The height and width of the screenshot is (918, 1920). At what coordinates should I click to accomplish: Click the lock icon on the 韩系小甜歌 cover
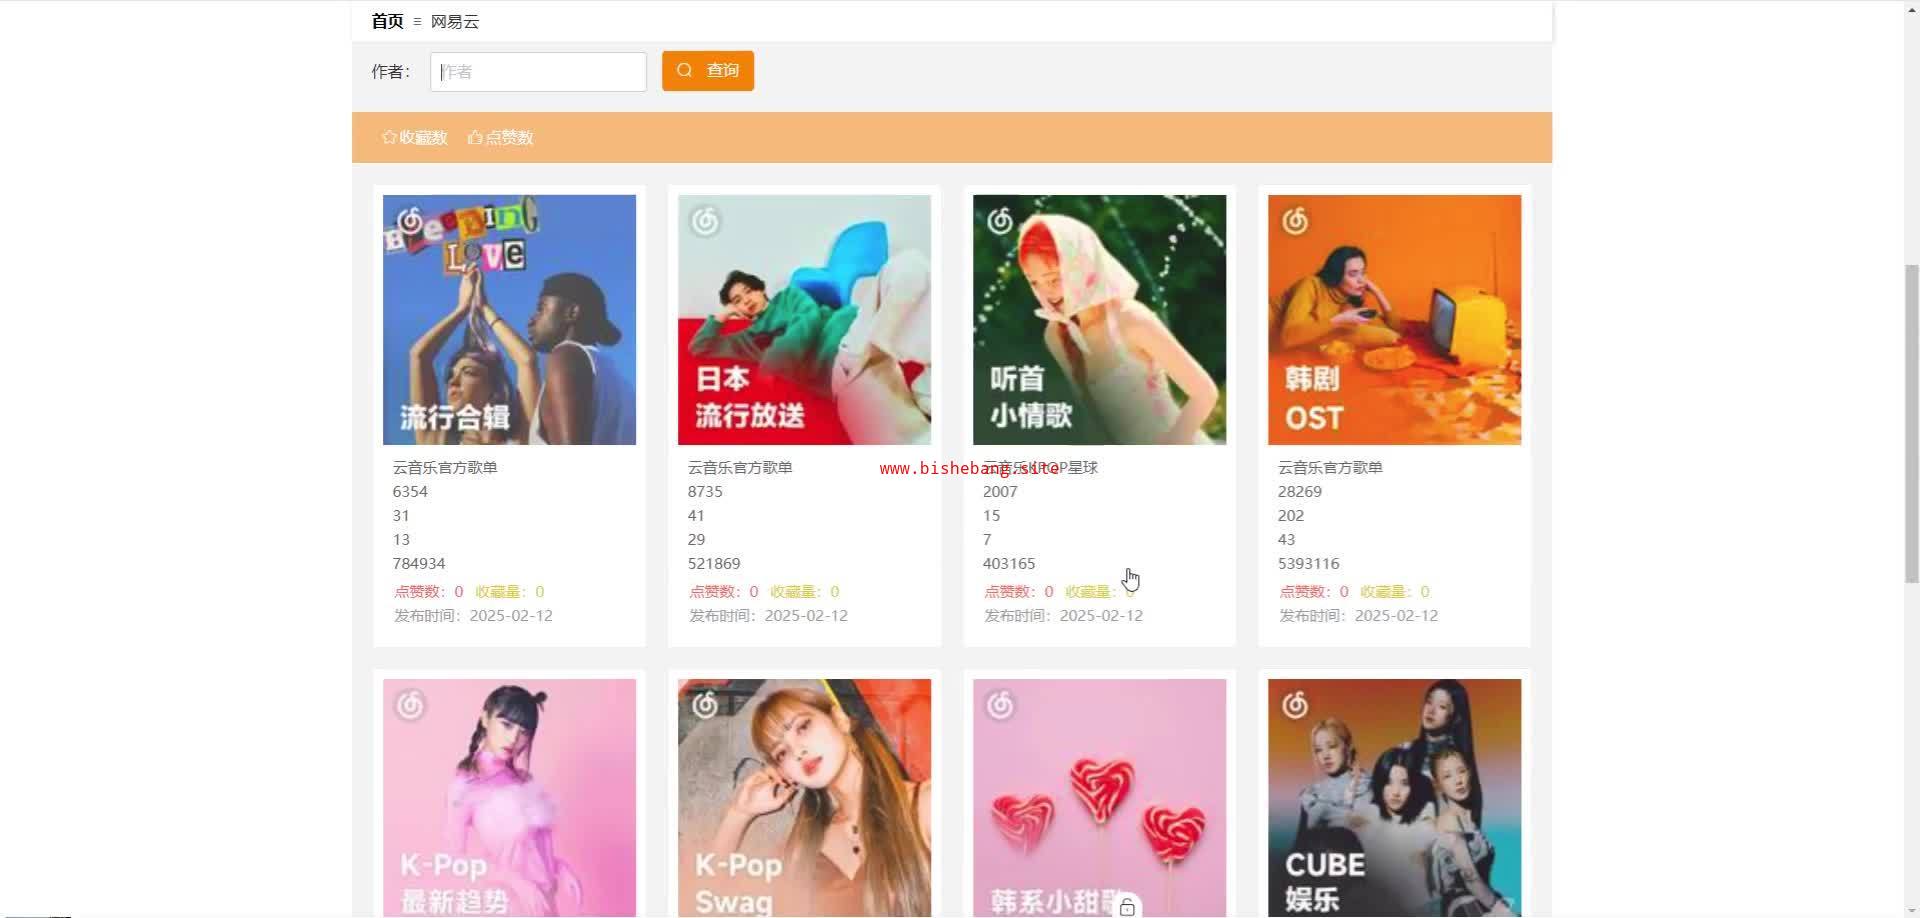click(1127, 906)
